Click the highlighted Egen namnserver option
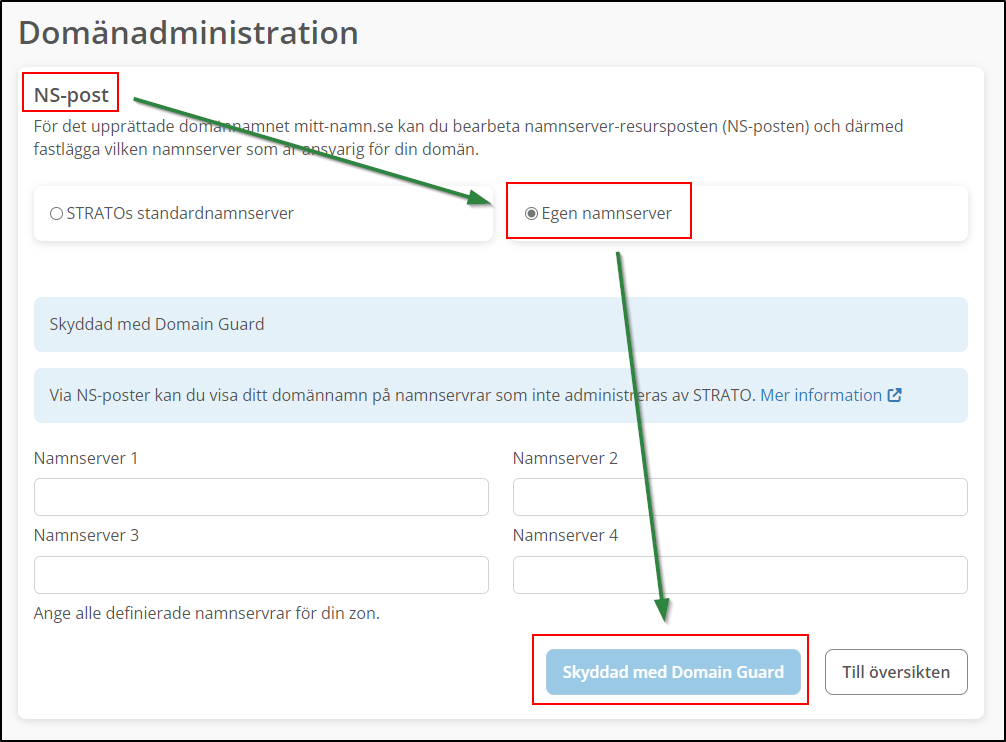 click(x=598, y=210)
